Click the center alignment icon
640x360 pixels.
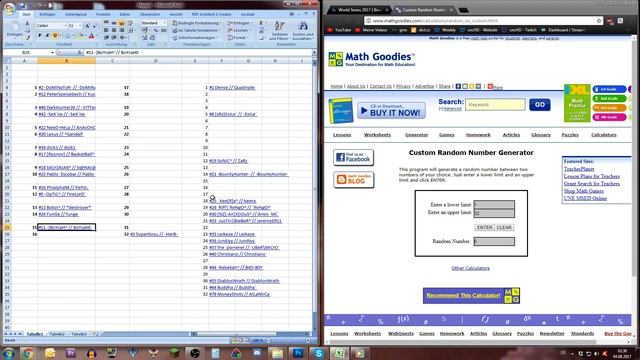click(114, 30)
